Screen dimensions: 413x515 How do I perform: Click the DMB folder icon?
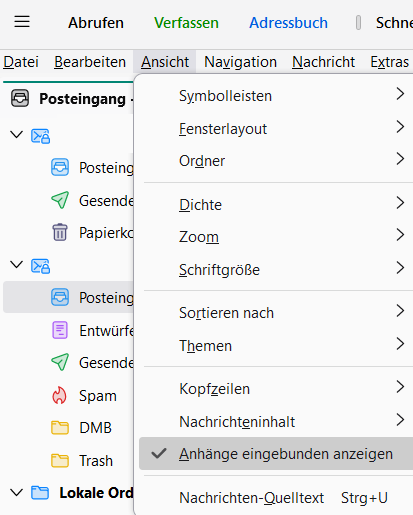(x=60, y=428)
